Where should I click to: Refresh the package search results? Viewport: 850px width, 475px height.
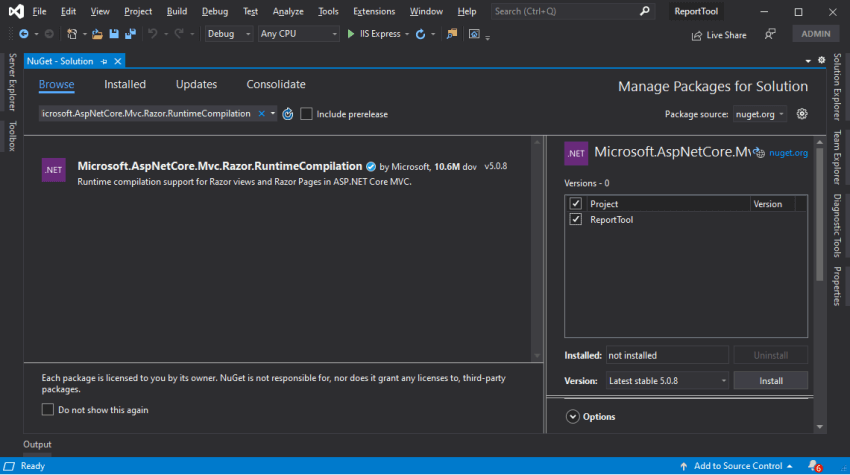tap(288, 114)
